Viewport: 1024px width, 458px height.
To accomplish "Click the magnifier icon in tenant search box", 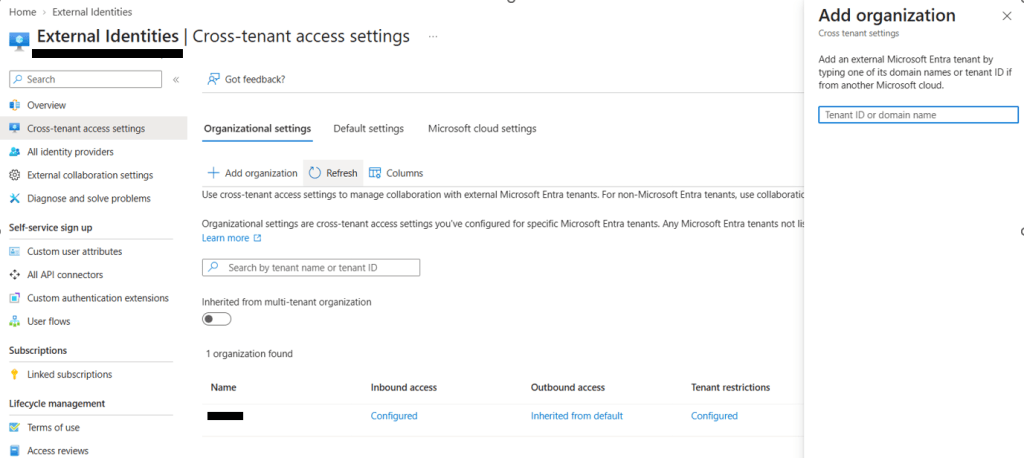I will tap(213, 268).
